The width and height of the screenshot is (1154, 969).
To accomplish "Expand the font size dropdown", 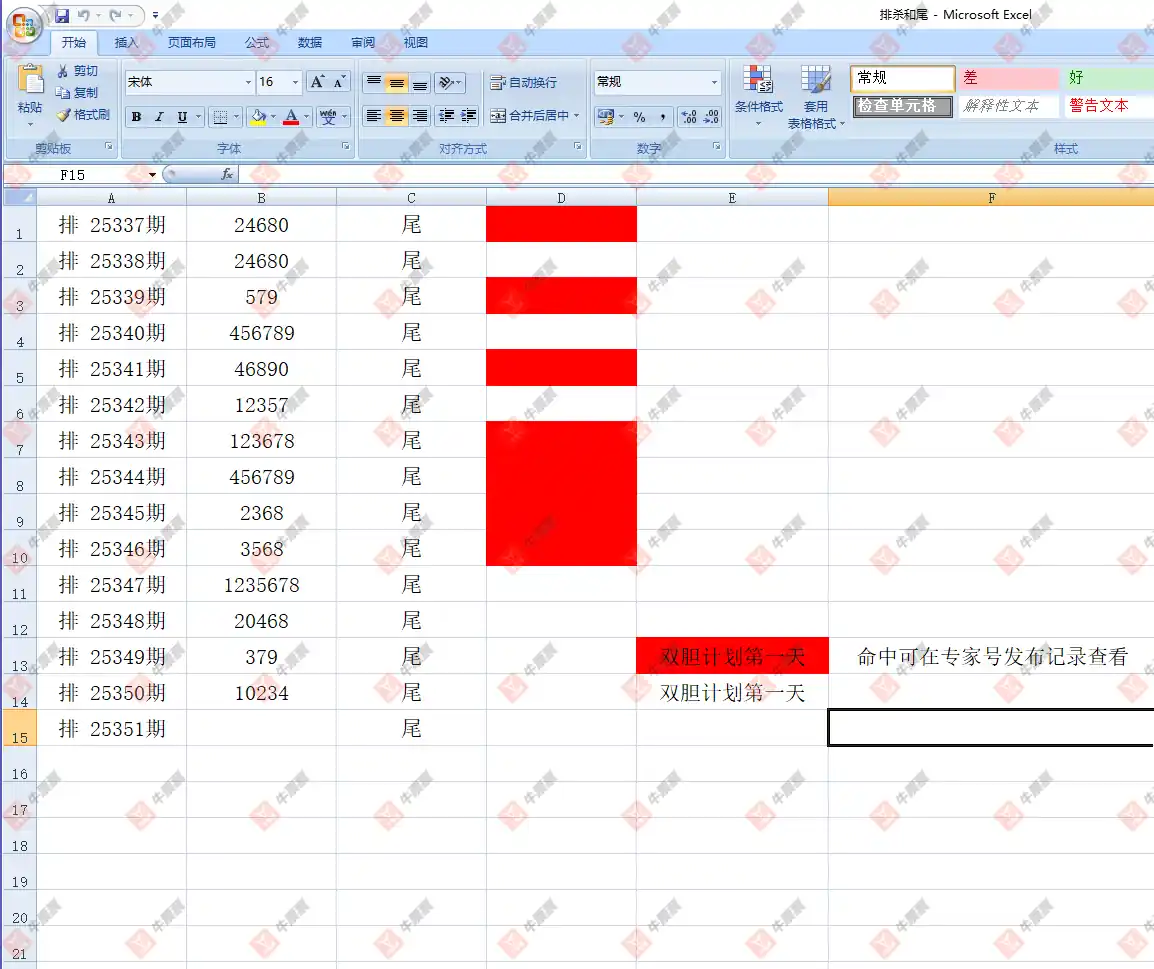I will point(295,82).
